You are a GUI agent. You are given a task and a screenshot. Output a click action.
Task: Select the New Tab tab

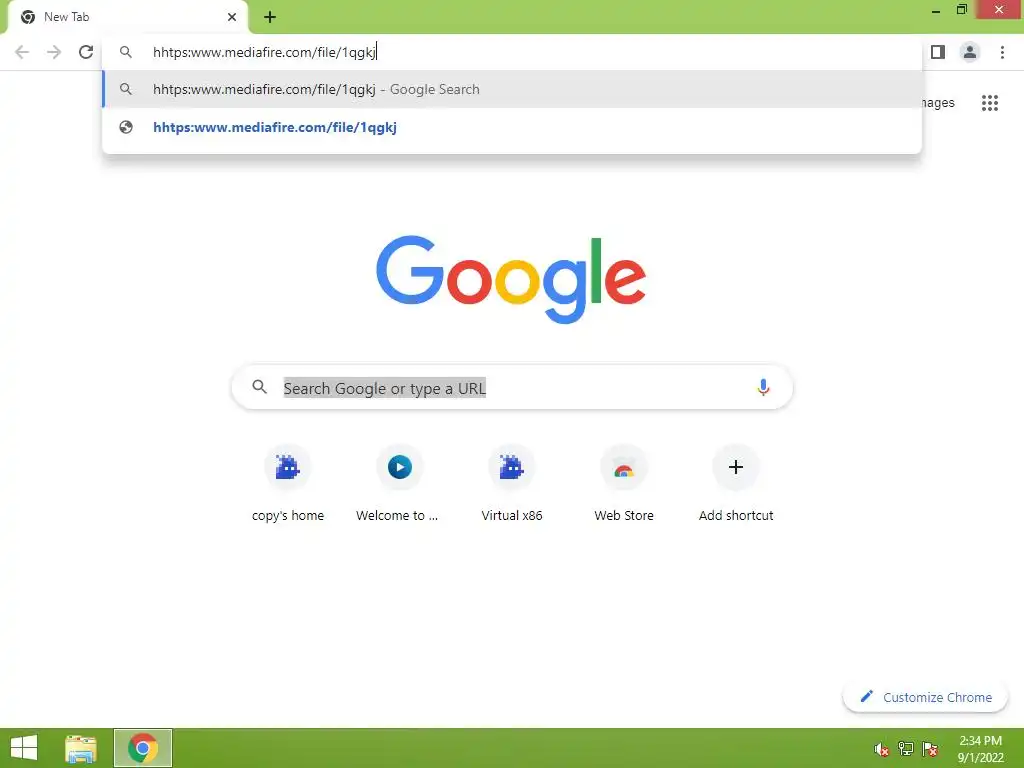tap(128, 17)
